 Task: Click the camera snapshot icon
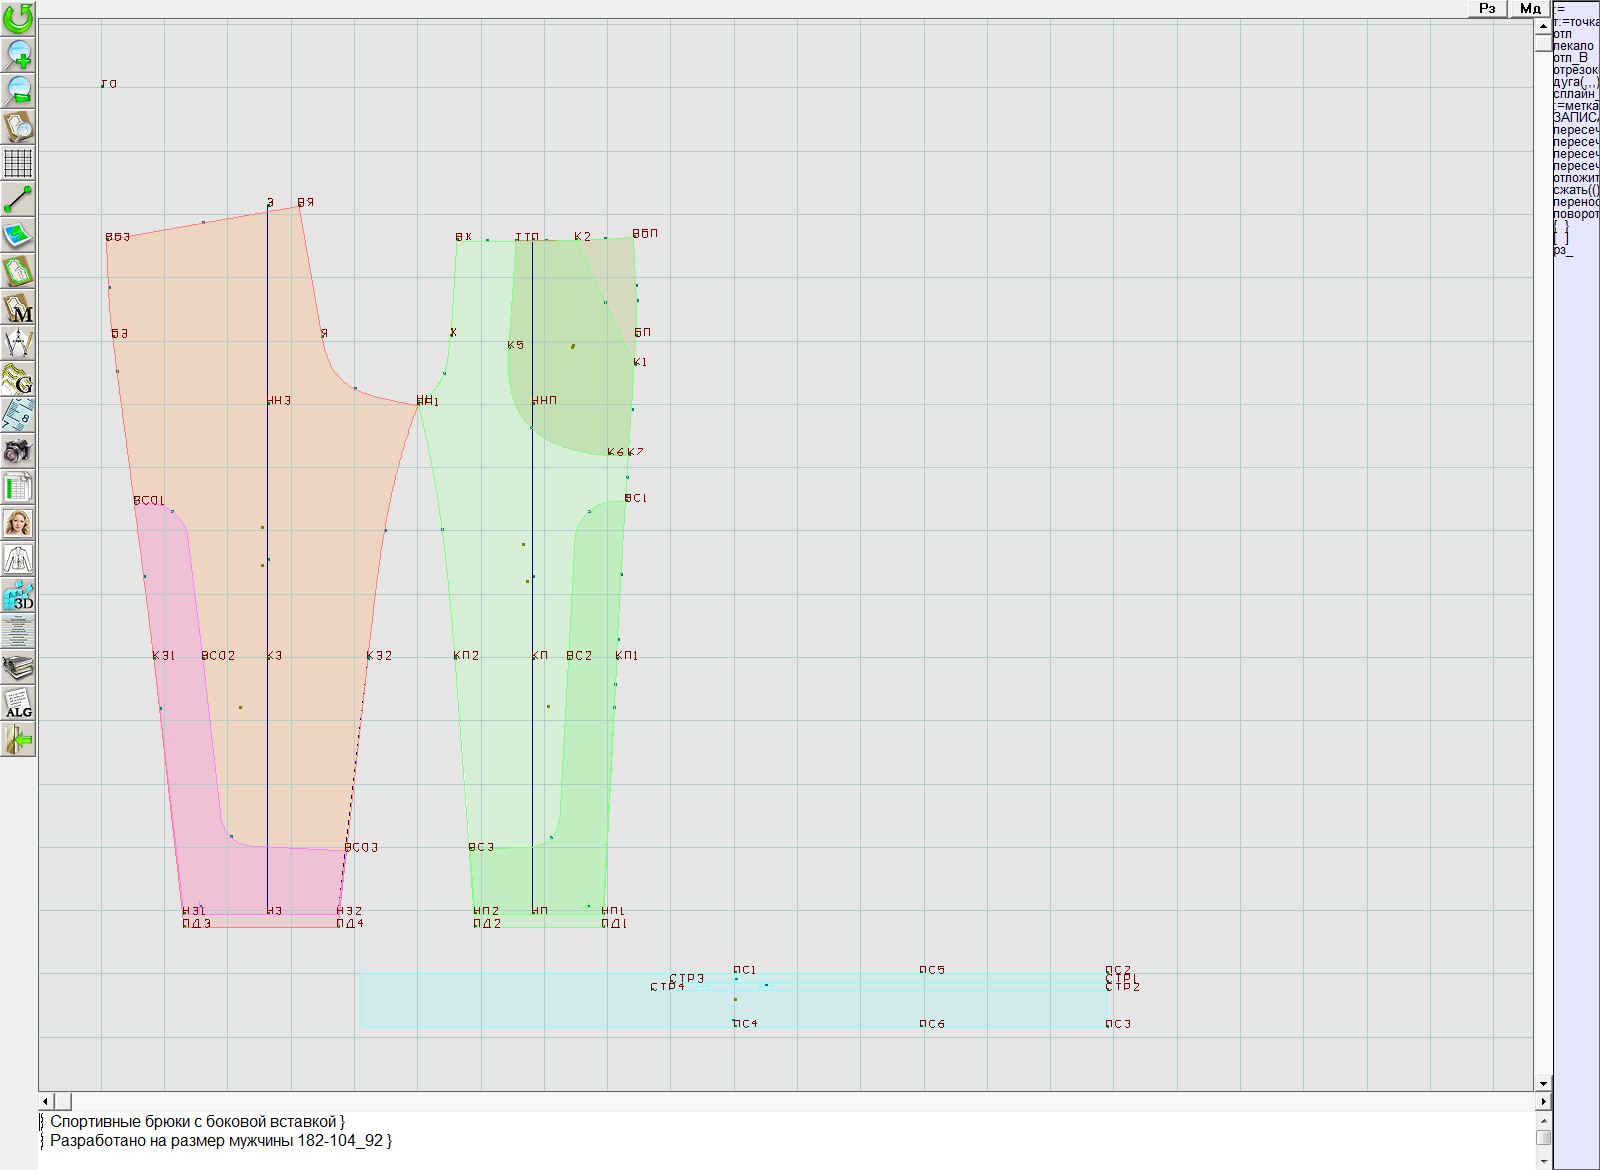pyautogui.click(x=18, y=451)
